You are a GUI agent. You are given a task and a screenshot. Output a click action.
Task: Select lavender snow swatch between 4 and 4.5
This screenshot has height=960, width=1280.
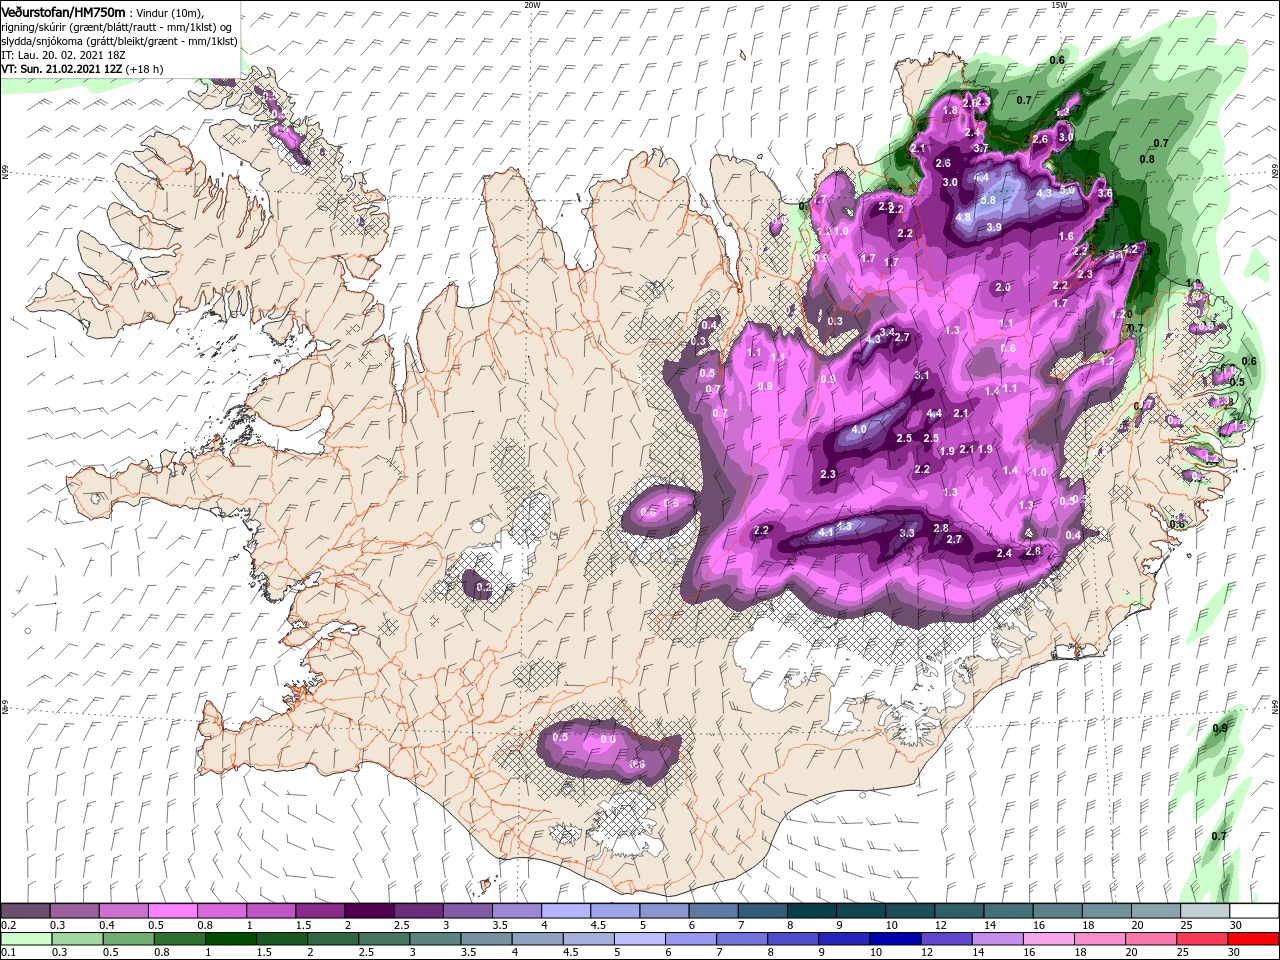(566, 911)
